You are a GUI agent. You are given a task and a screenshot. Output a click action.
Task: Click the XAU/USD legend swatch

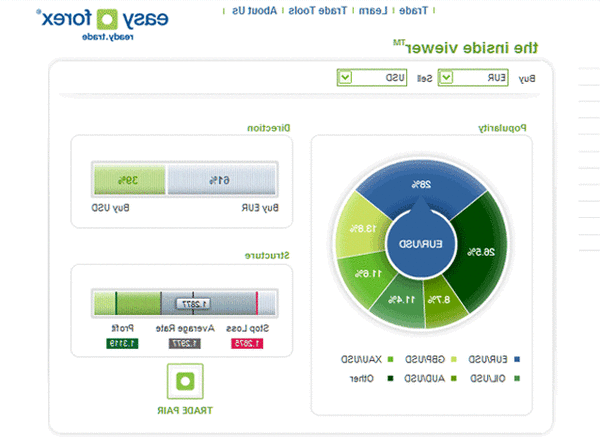coord(390,359)
